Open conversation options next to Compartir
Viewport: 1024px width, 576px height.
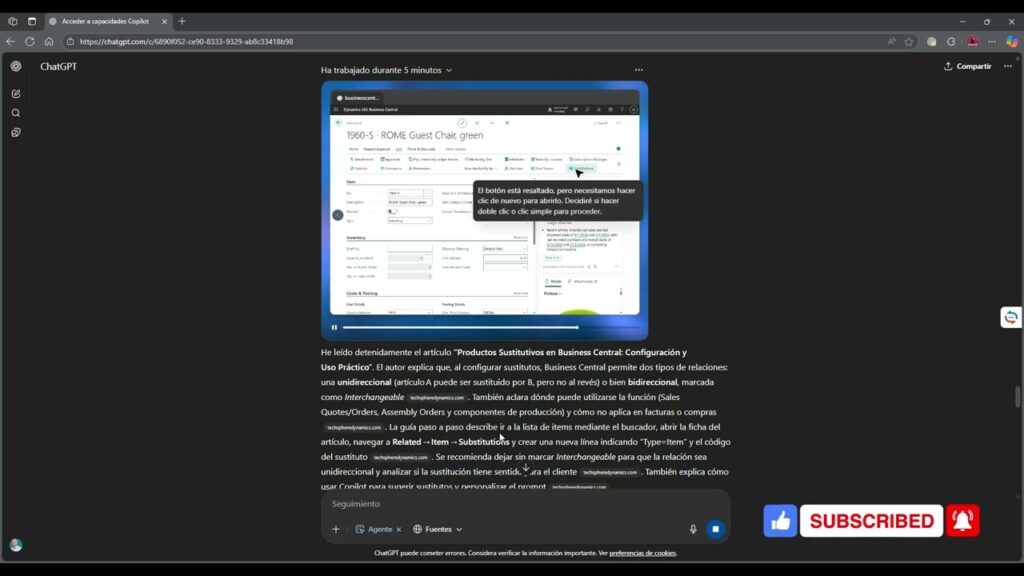(1008, 67)
